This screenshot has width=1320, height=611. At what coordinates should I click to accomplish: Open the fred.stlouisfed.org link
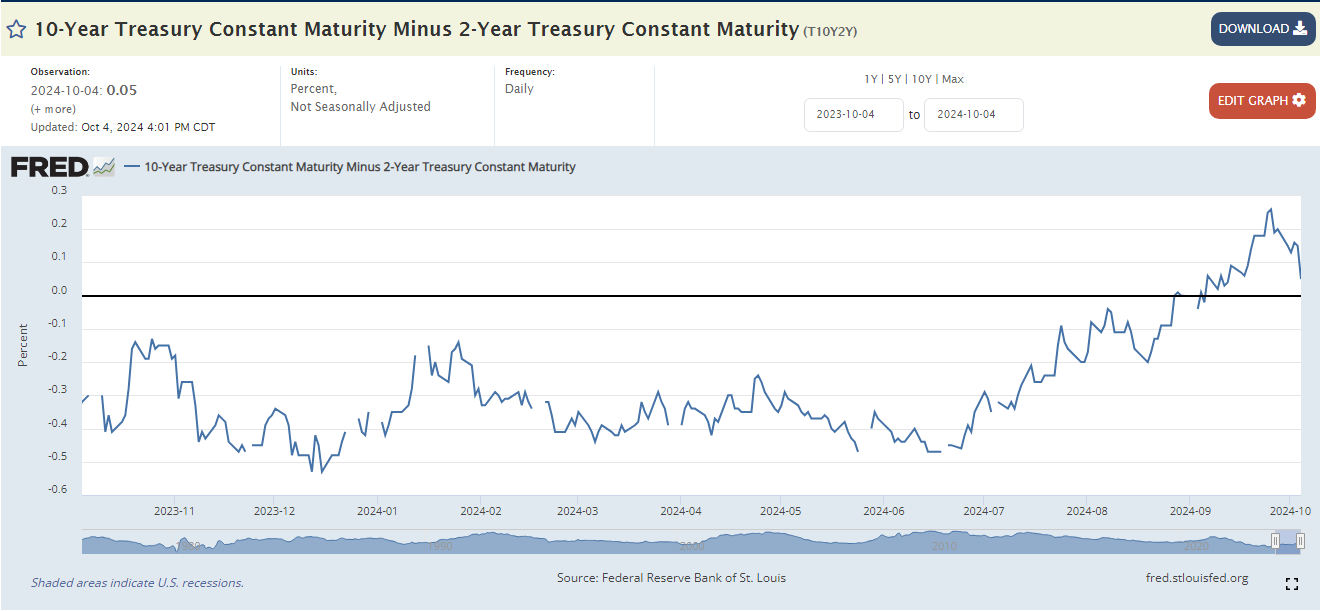[1197, 578]
